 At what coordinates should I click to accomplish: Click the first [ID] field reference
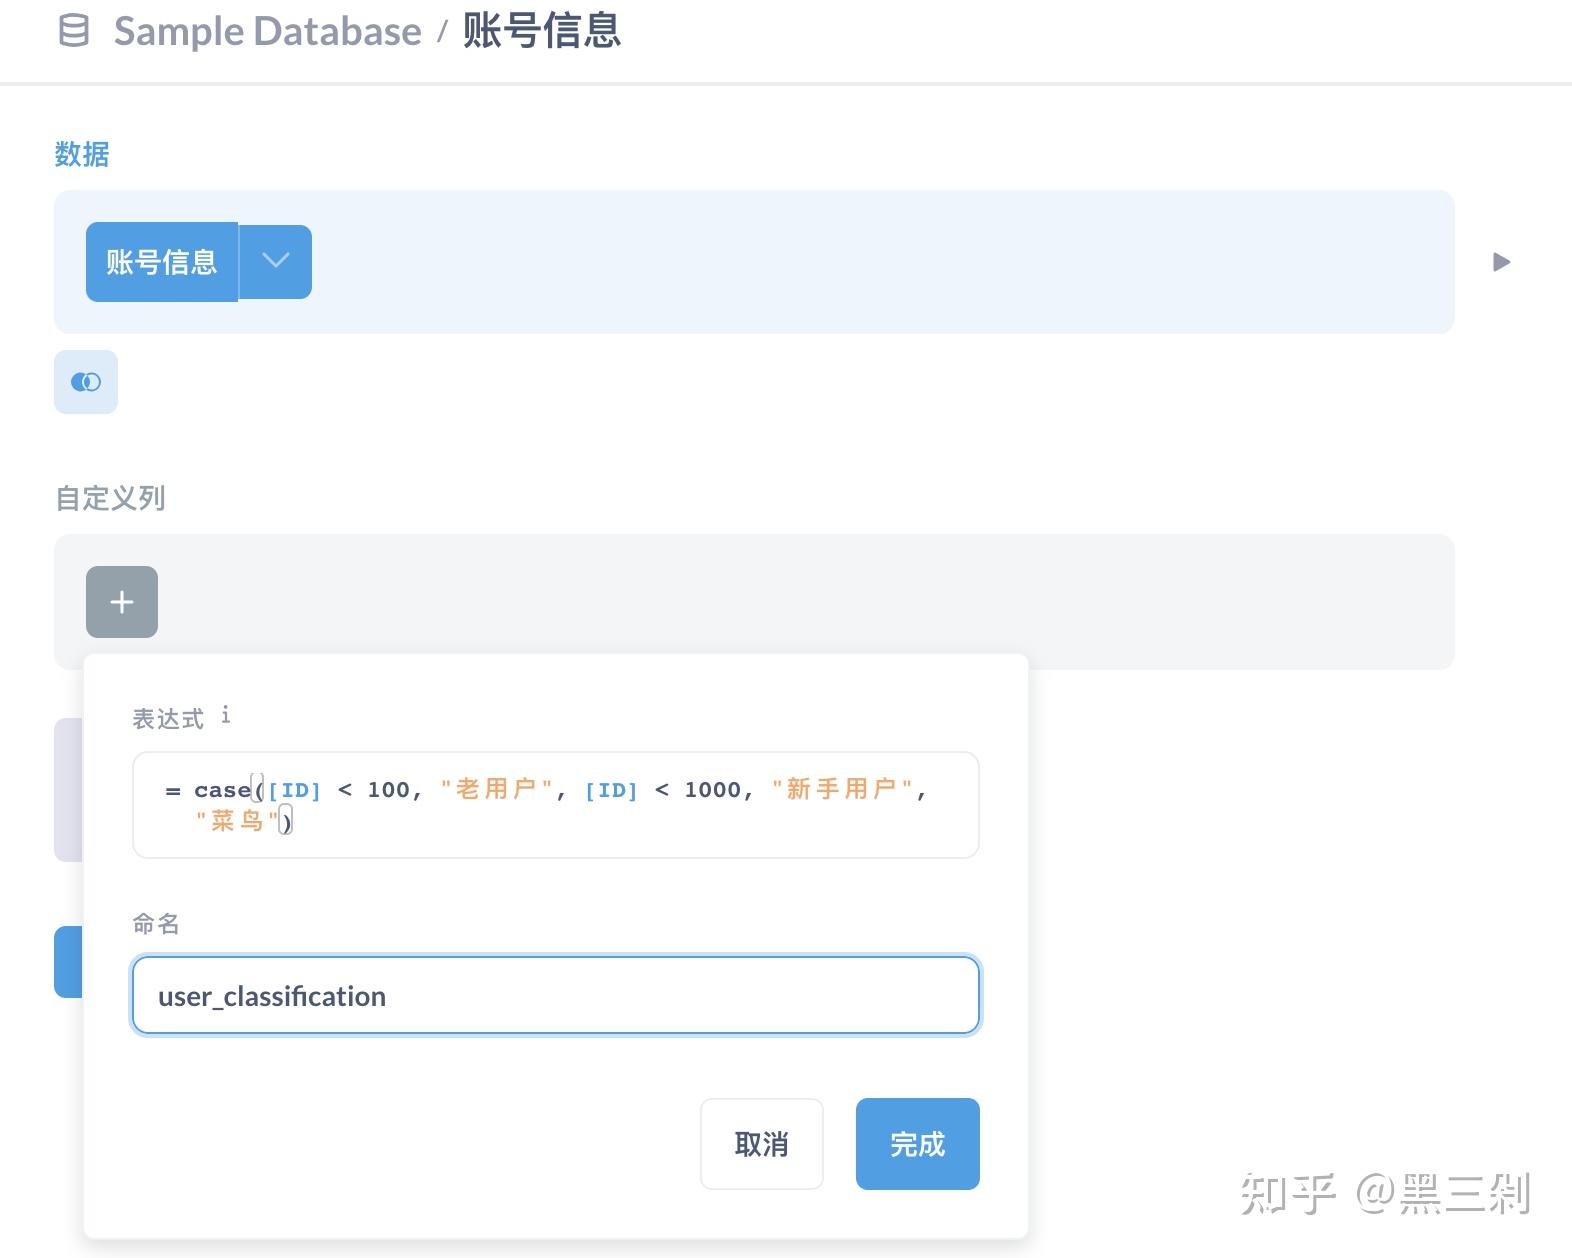294,791
